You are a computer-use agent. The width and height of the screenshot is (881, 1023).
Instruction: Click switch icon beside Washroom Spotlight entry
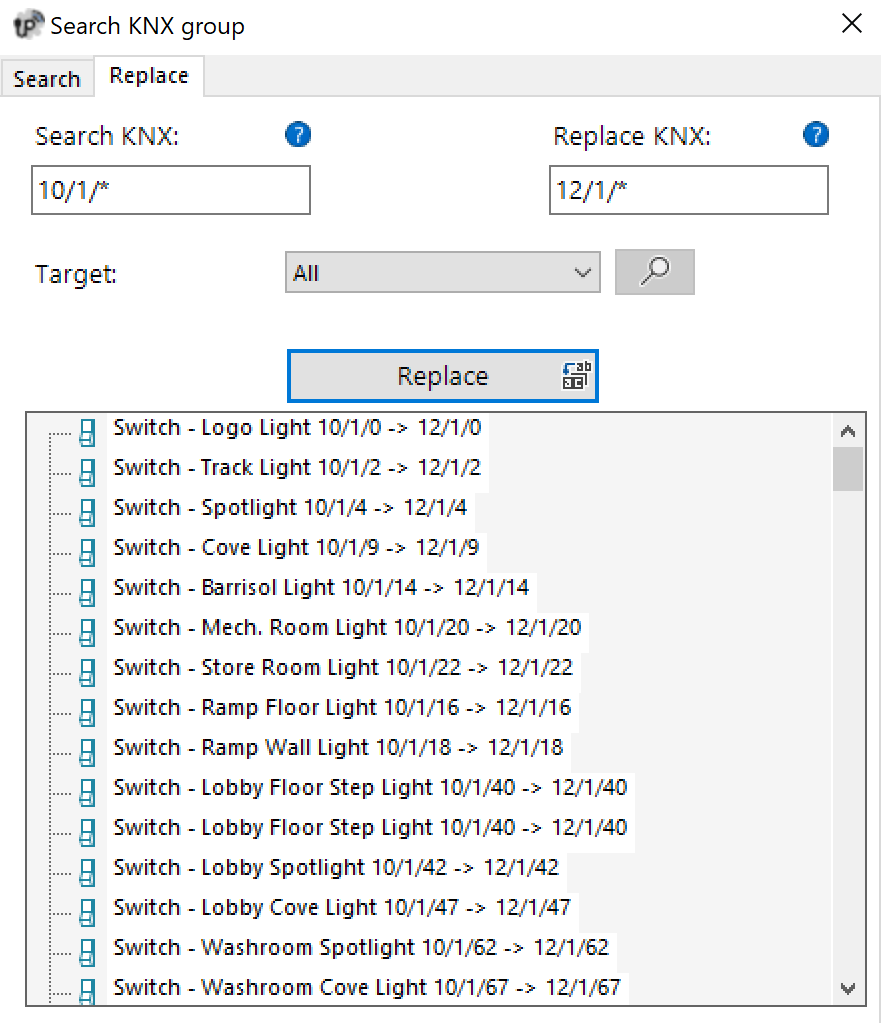pos(88,950)
